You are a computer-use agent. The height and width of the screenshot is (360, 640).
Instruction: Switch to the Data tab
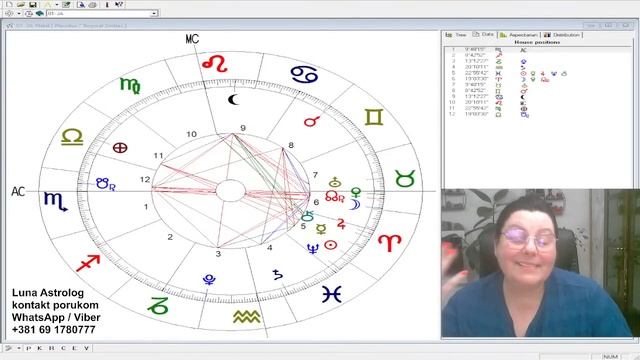(483, 35)
